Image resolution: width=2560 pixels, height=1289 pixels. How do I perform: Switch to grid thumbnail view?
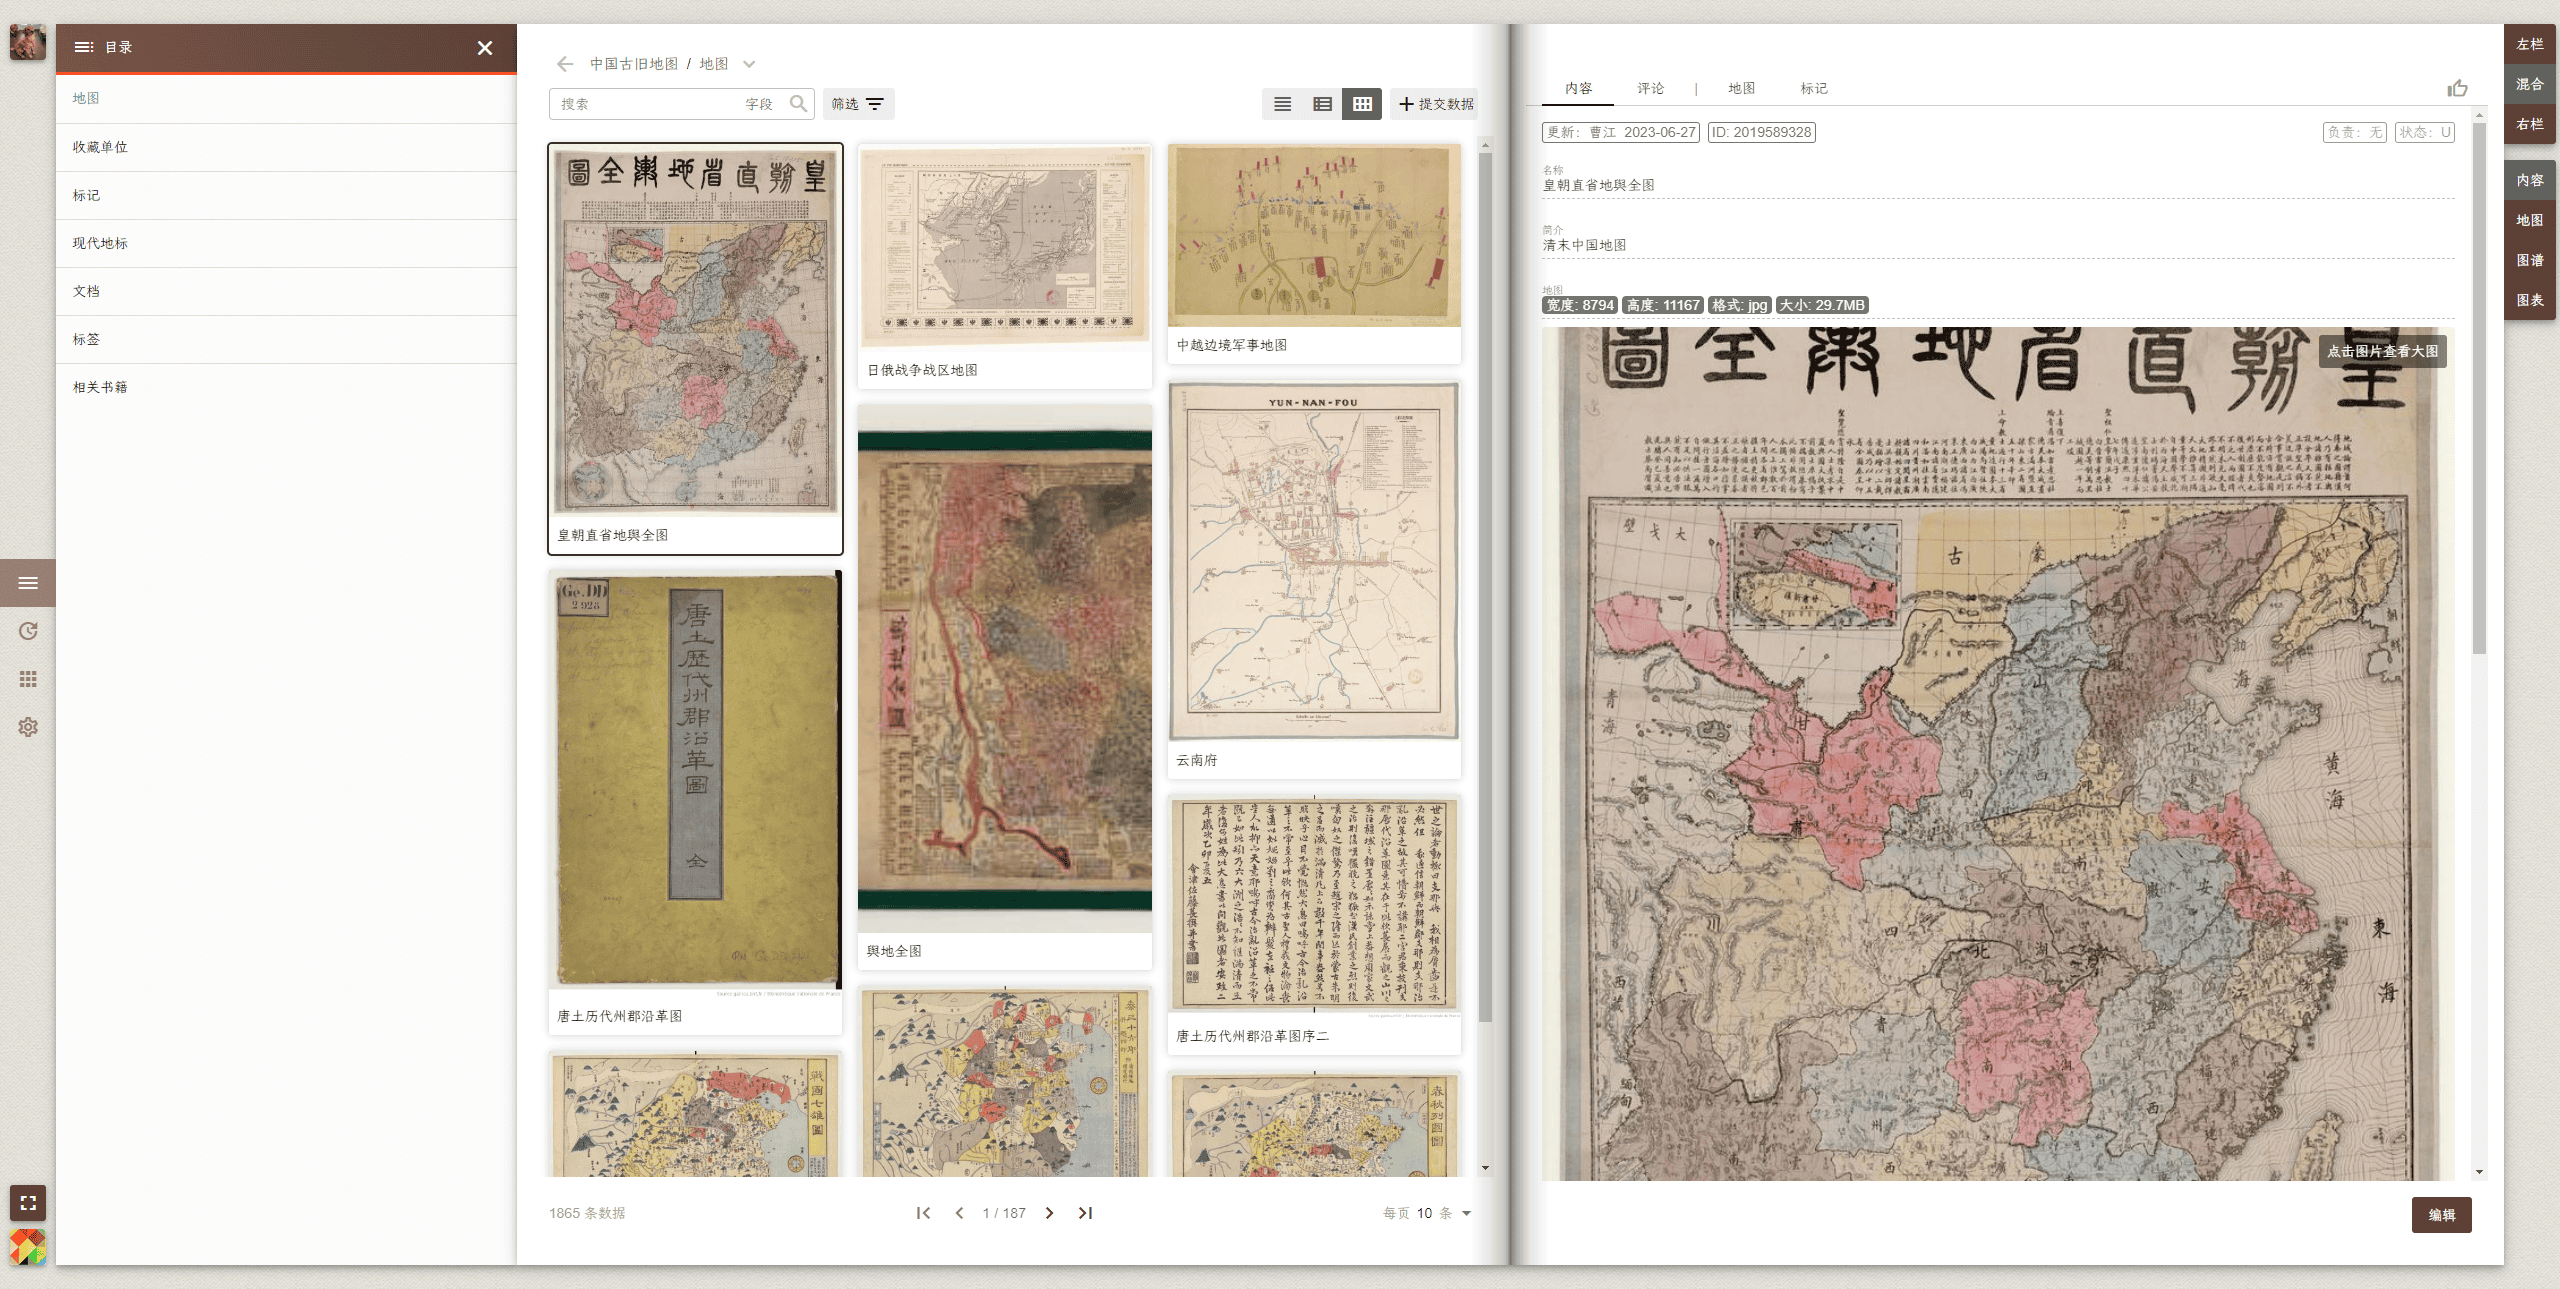(1362, 104)
